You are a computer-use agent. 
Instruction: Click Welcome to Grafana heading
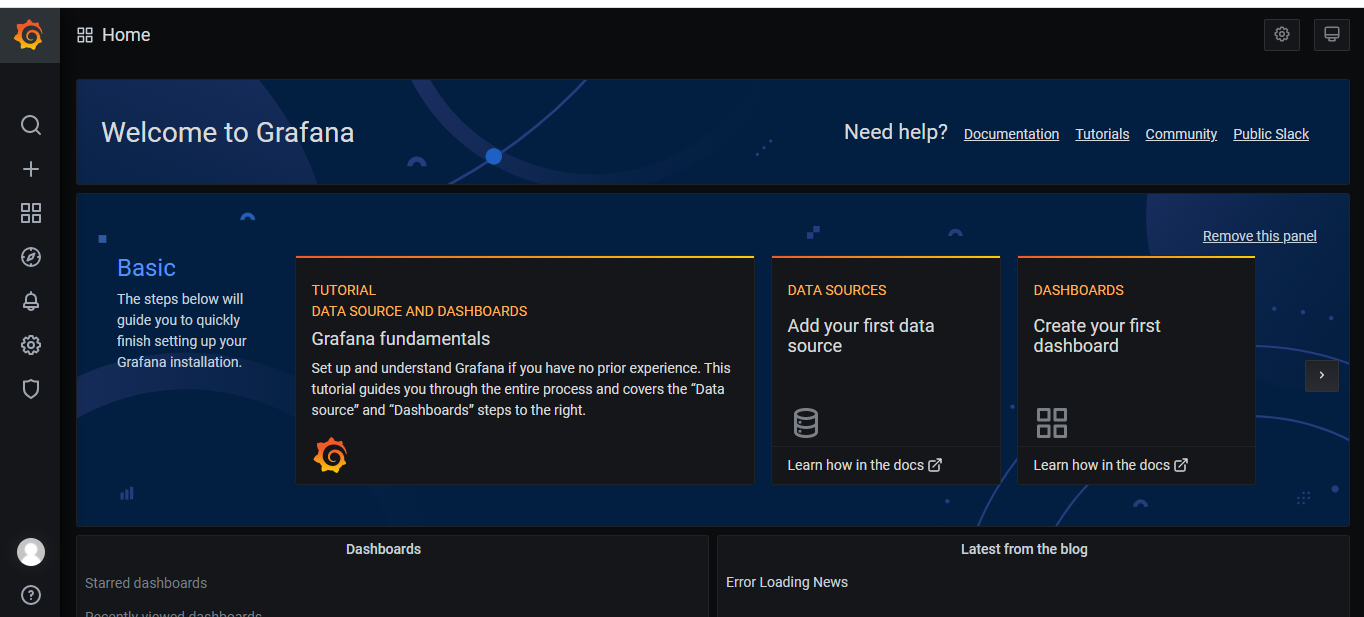point(228,132)
